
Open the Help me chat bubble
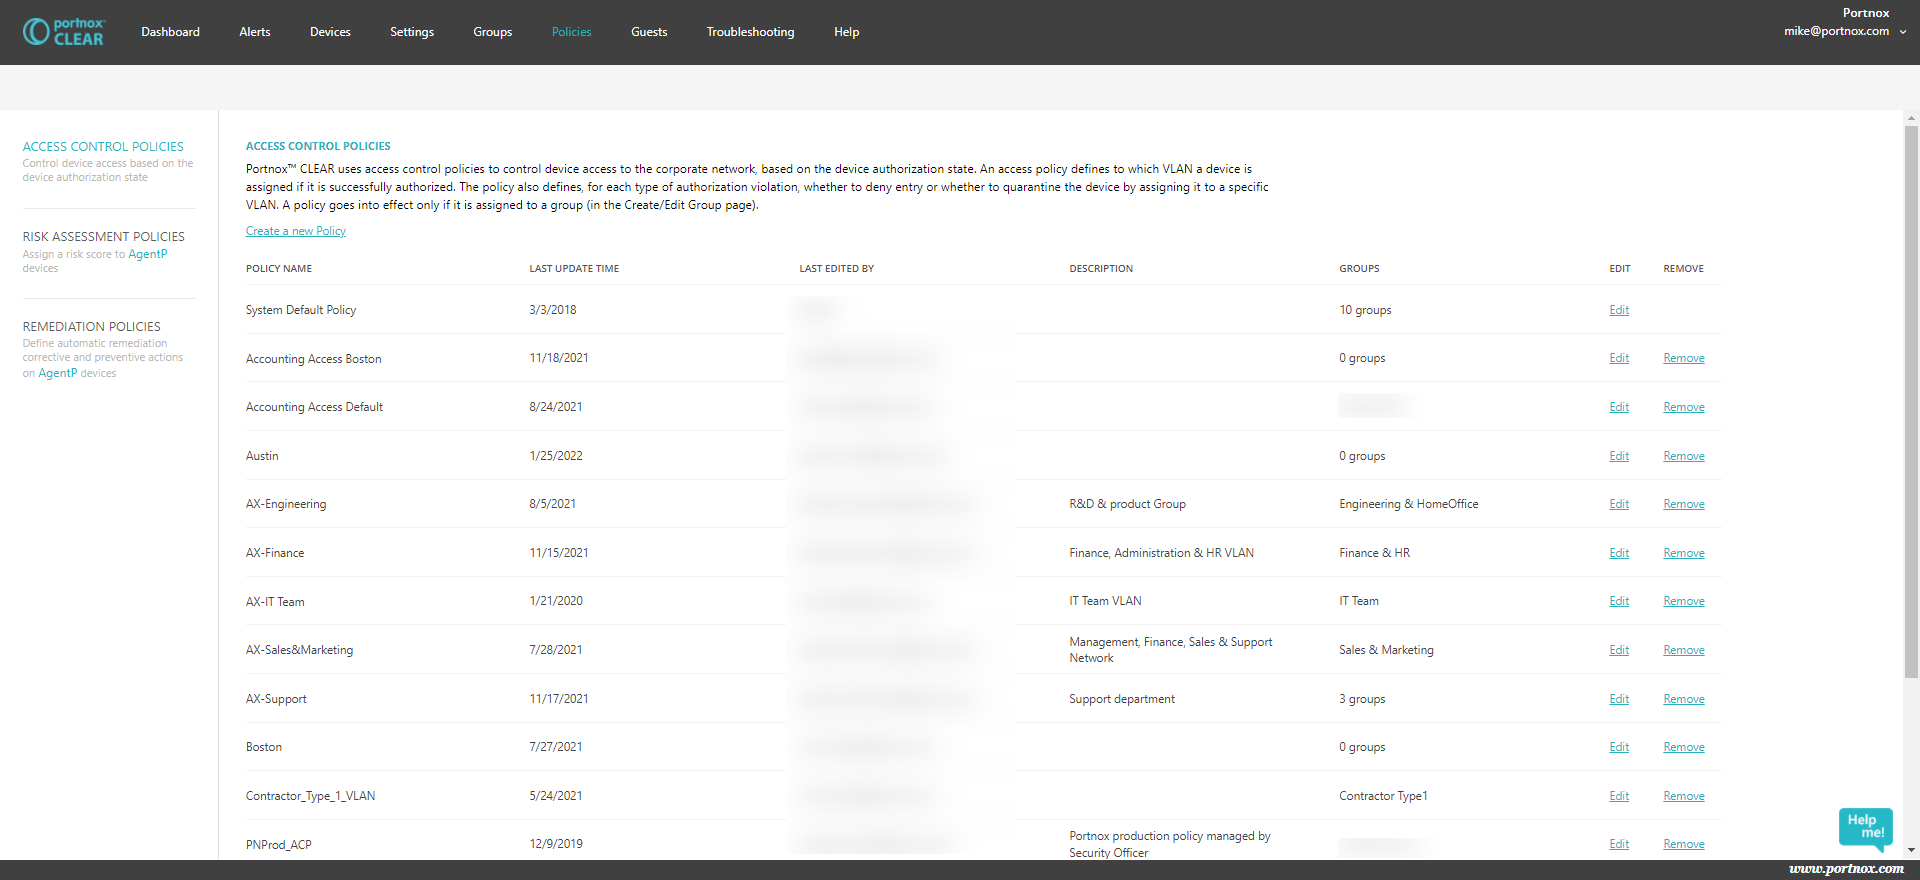(x=1866, y=828)
